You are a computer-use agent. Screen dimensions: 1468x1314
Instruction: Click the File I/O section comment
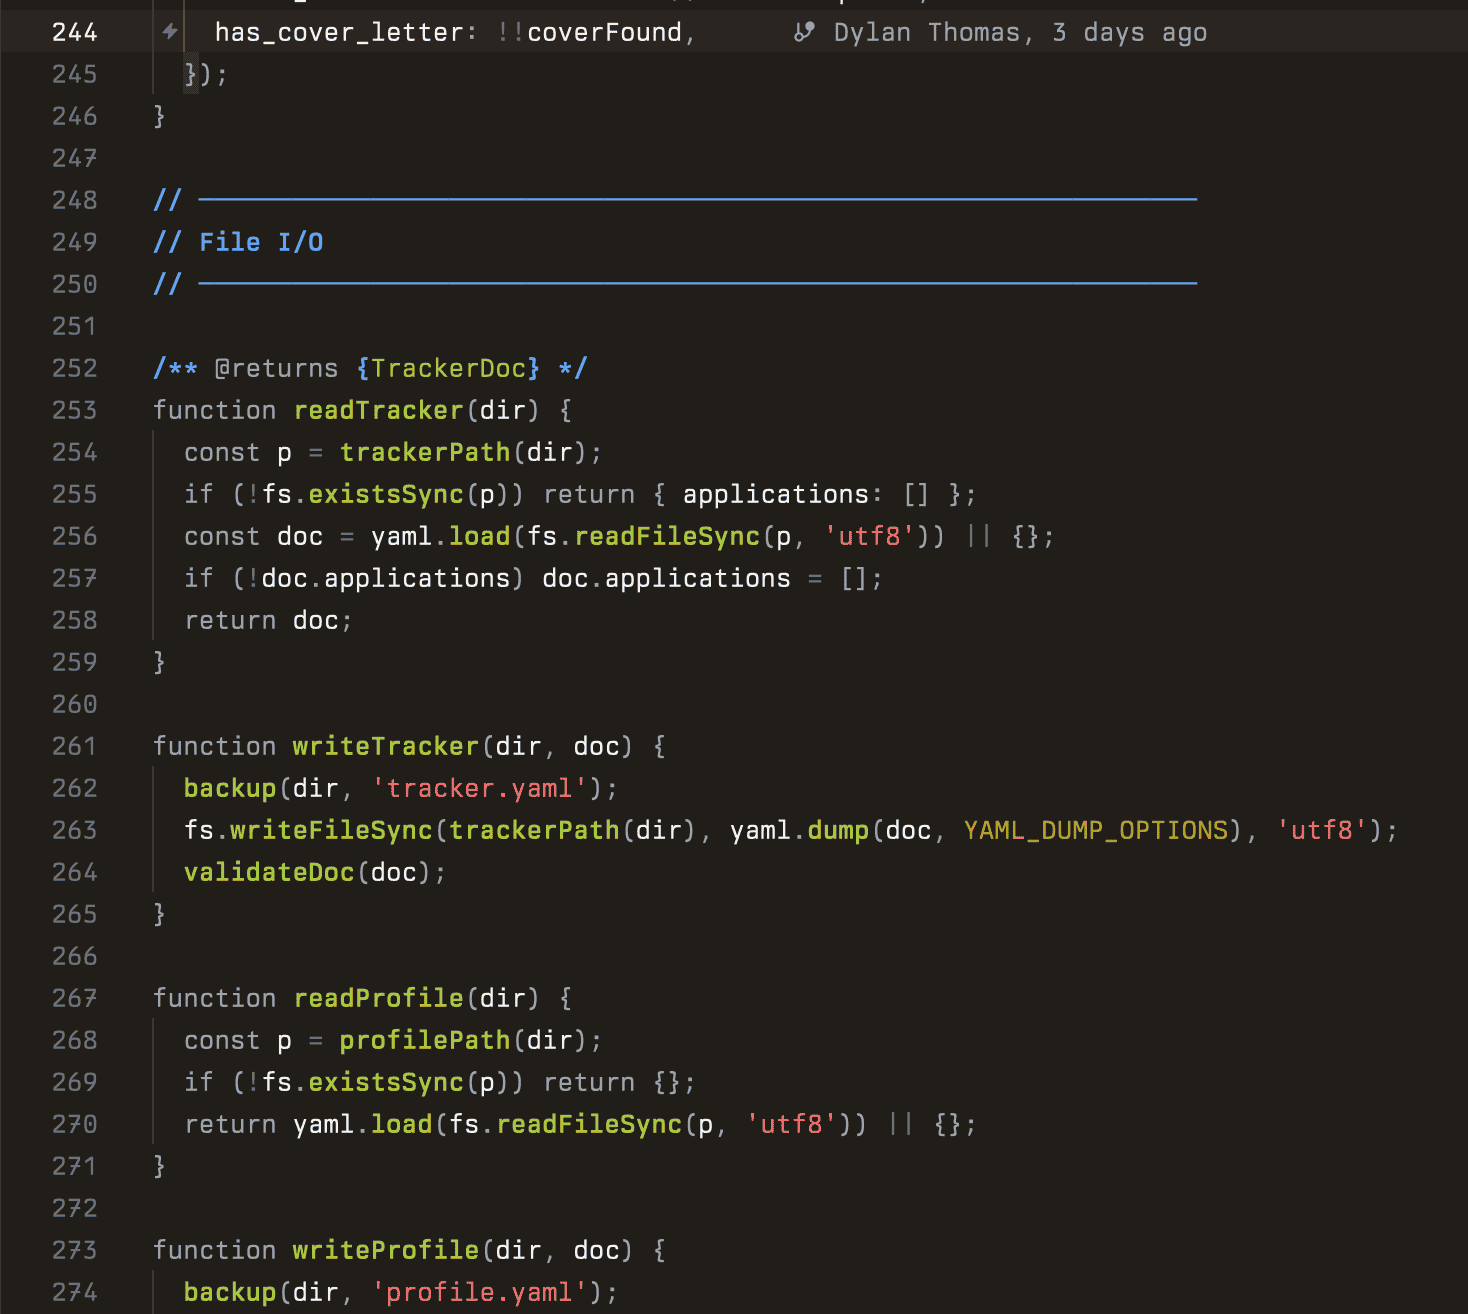click(260, 242)
